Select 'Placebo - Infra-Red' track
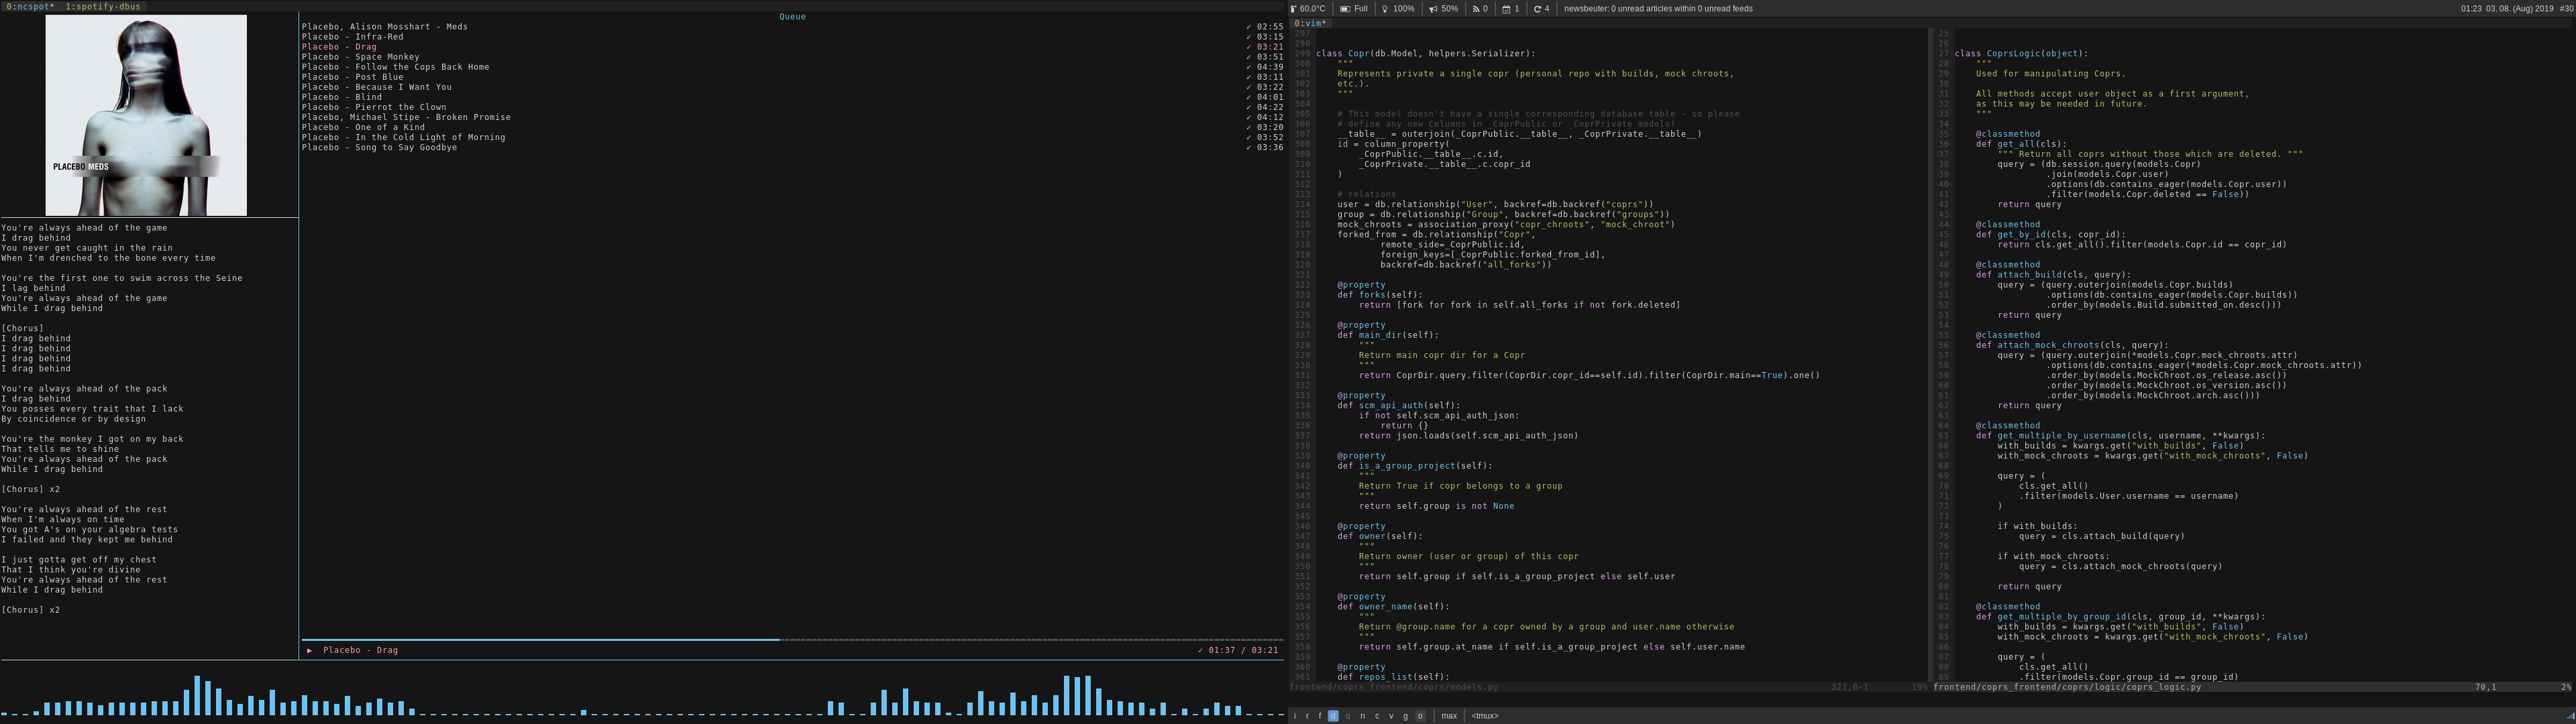The image size is (2576, 724). pos(353,37)
